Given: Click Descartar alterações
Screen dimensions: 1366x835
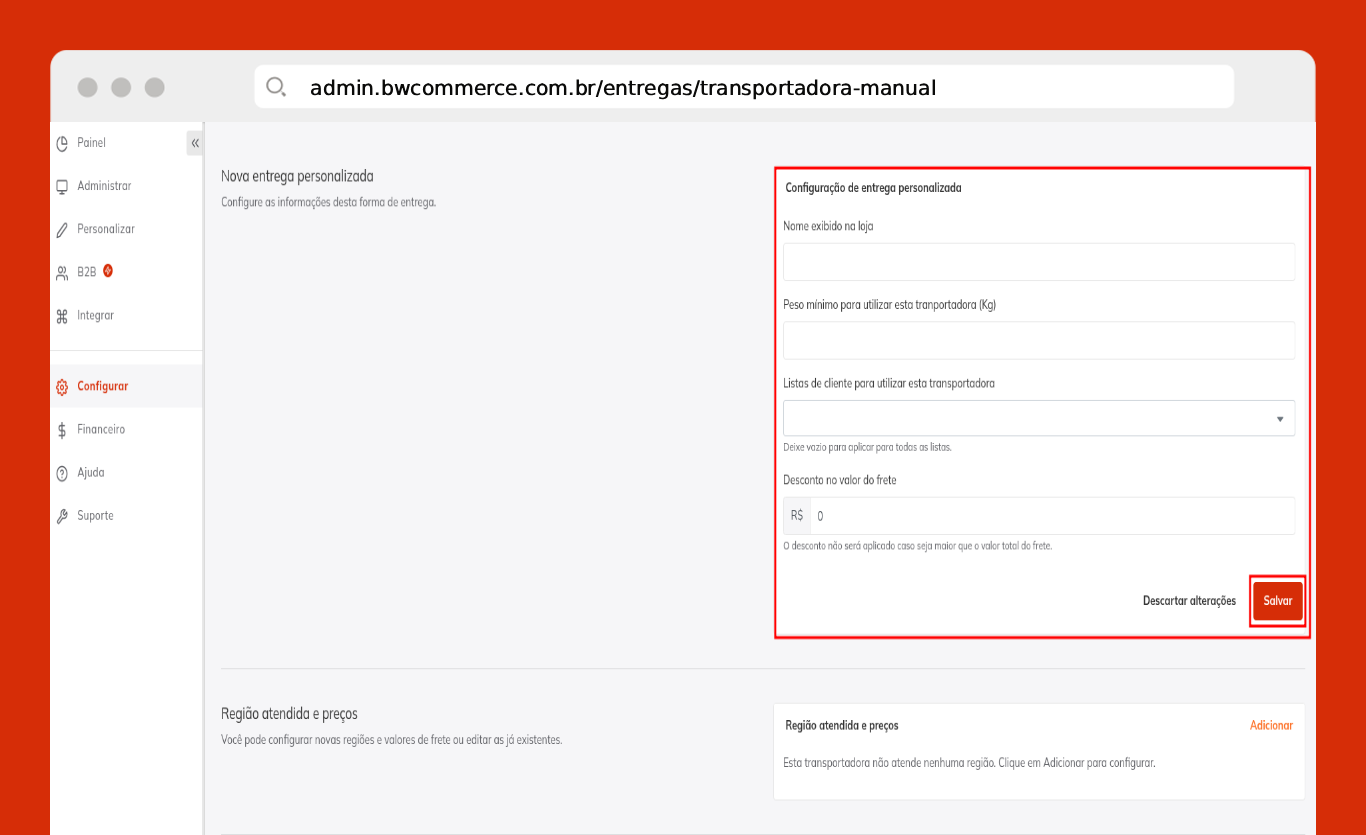Looking at the screenshot, I should click(x=1189, y=601).
